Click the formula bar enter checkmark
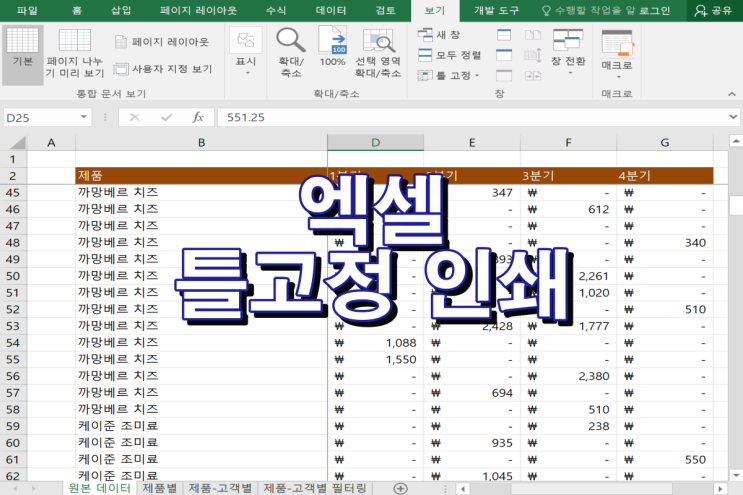743x495 pixels. point(166,117)
